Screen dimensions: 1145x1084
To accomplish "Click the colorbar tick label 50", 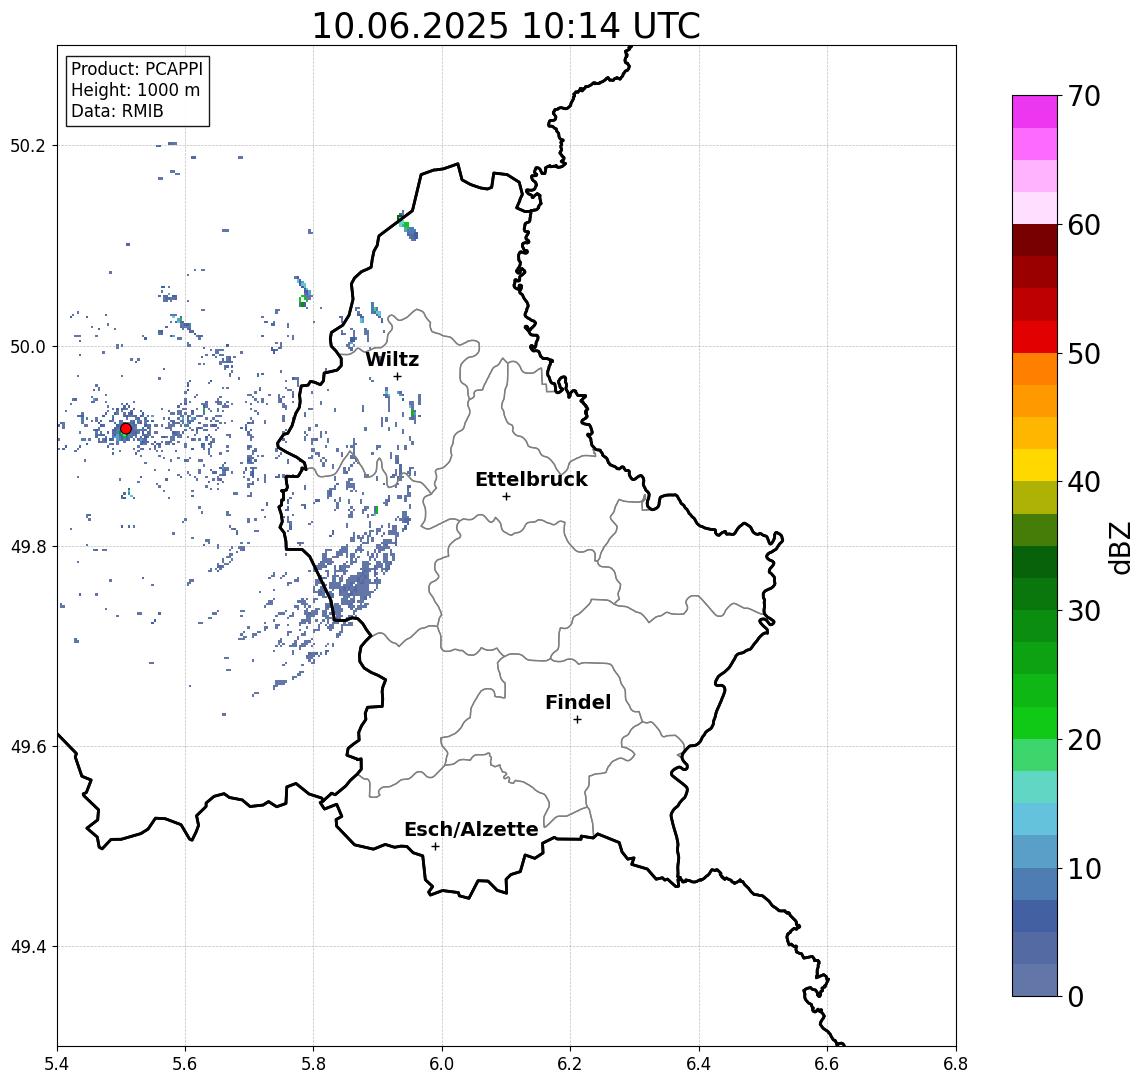I will click(x=1084, y=354).
